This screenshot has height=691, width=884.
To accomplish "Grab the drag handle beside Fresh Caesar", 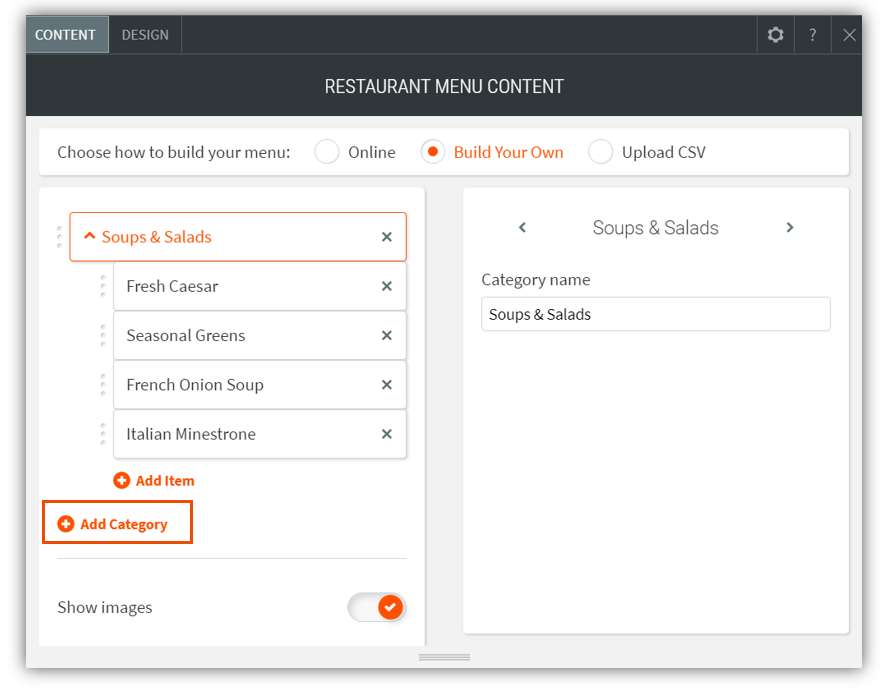I will (x=102, y=286).
